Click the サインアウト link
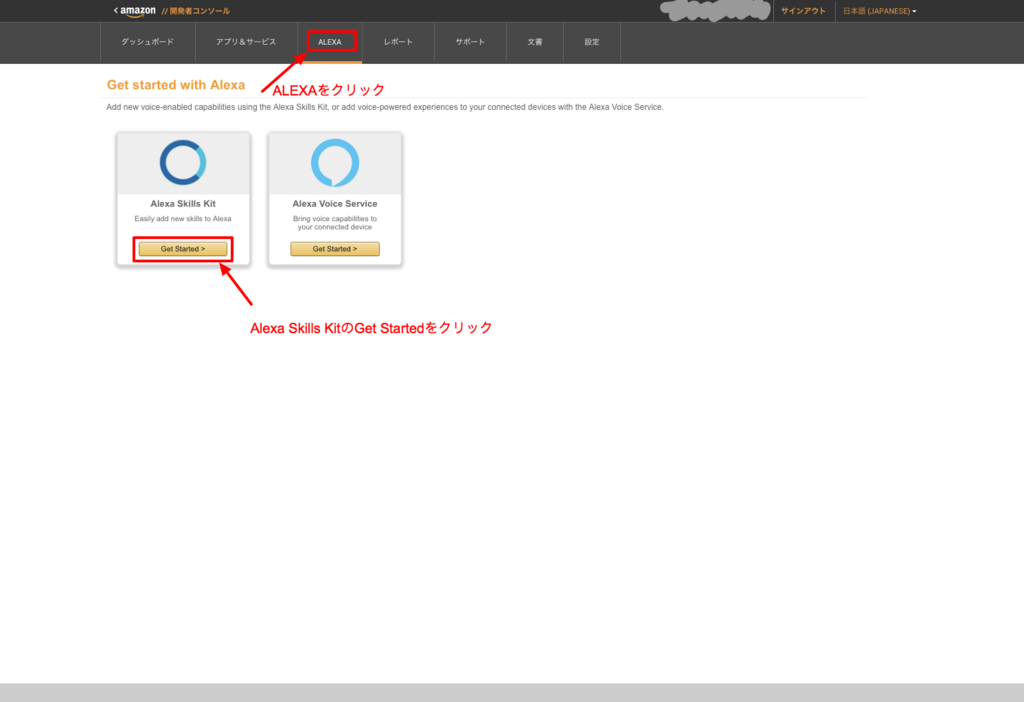Viewport: 1024px width, 702px height. click(803, 11)
